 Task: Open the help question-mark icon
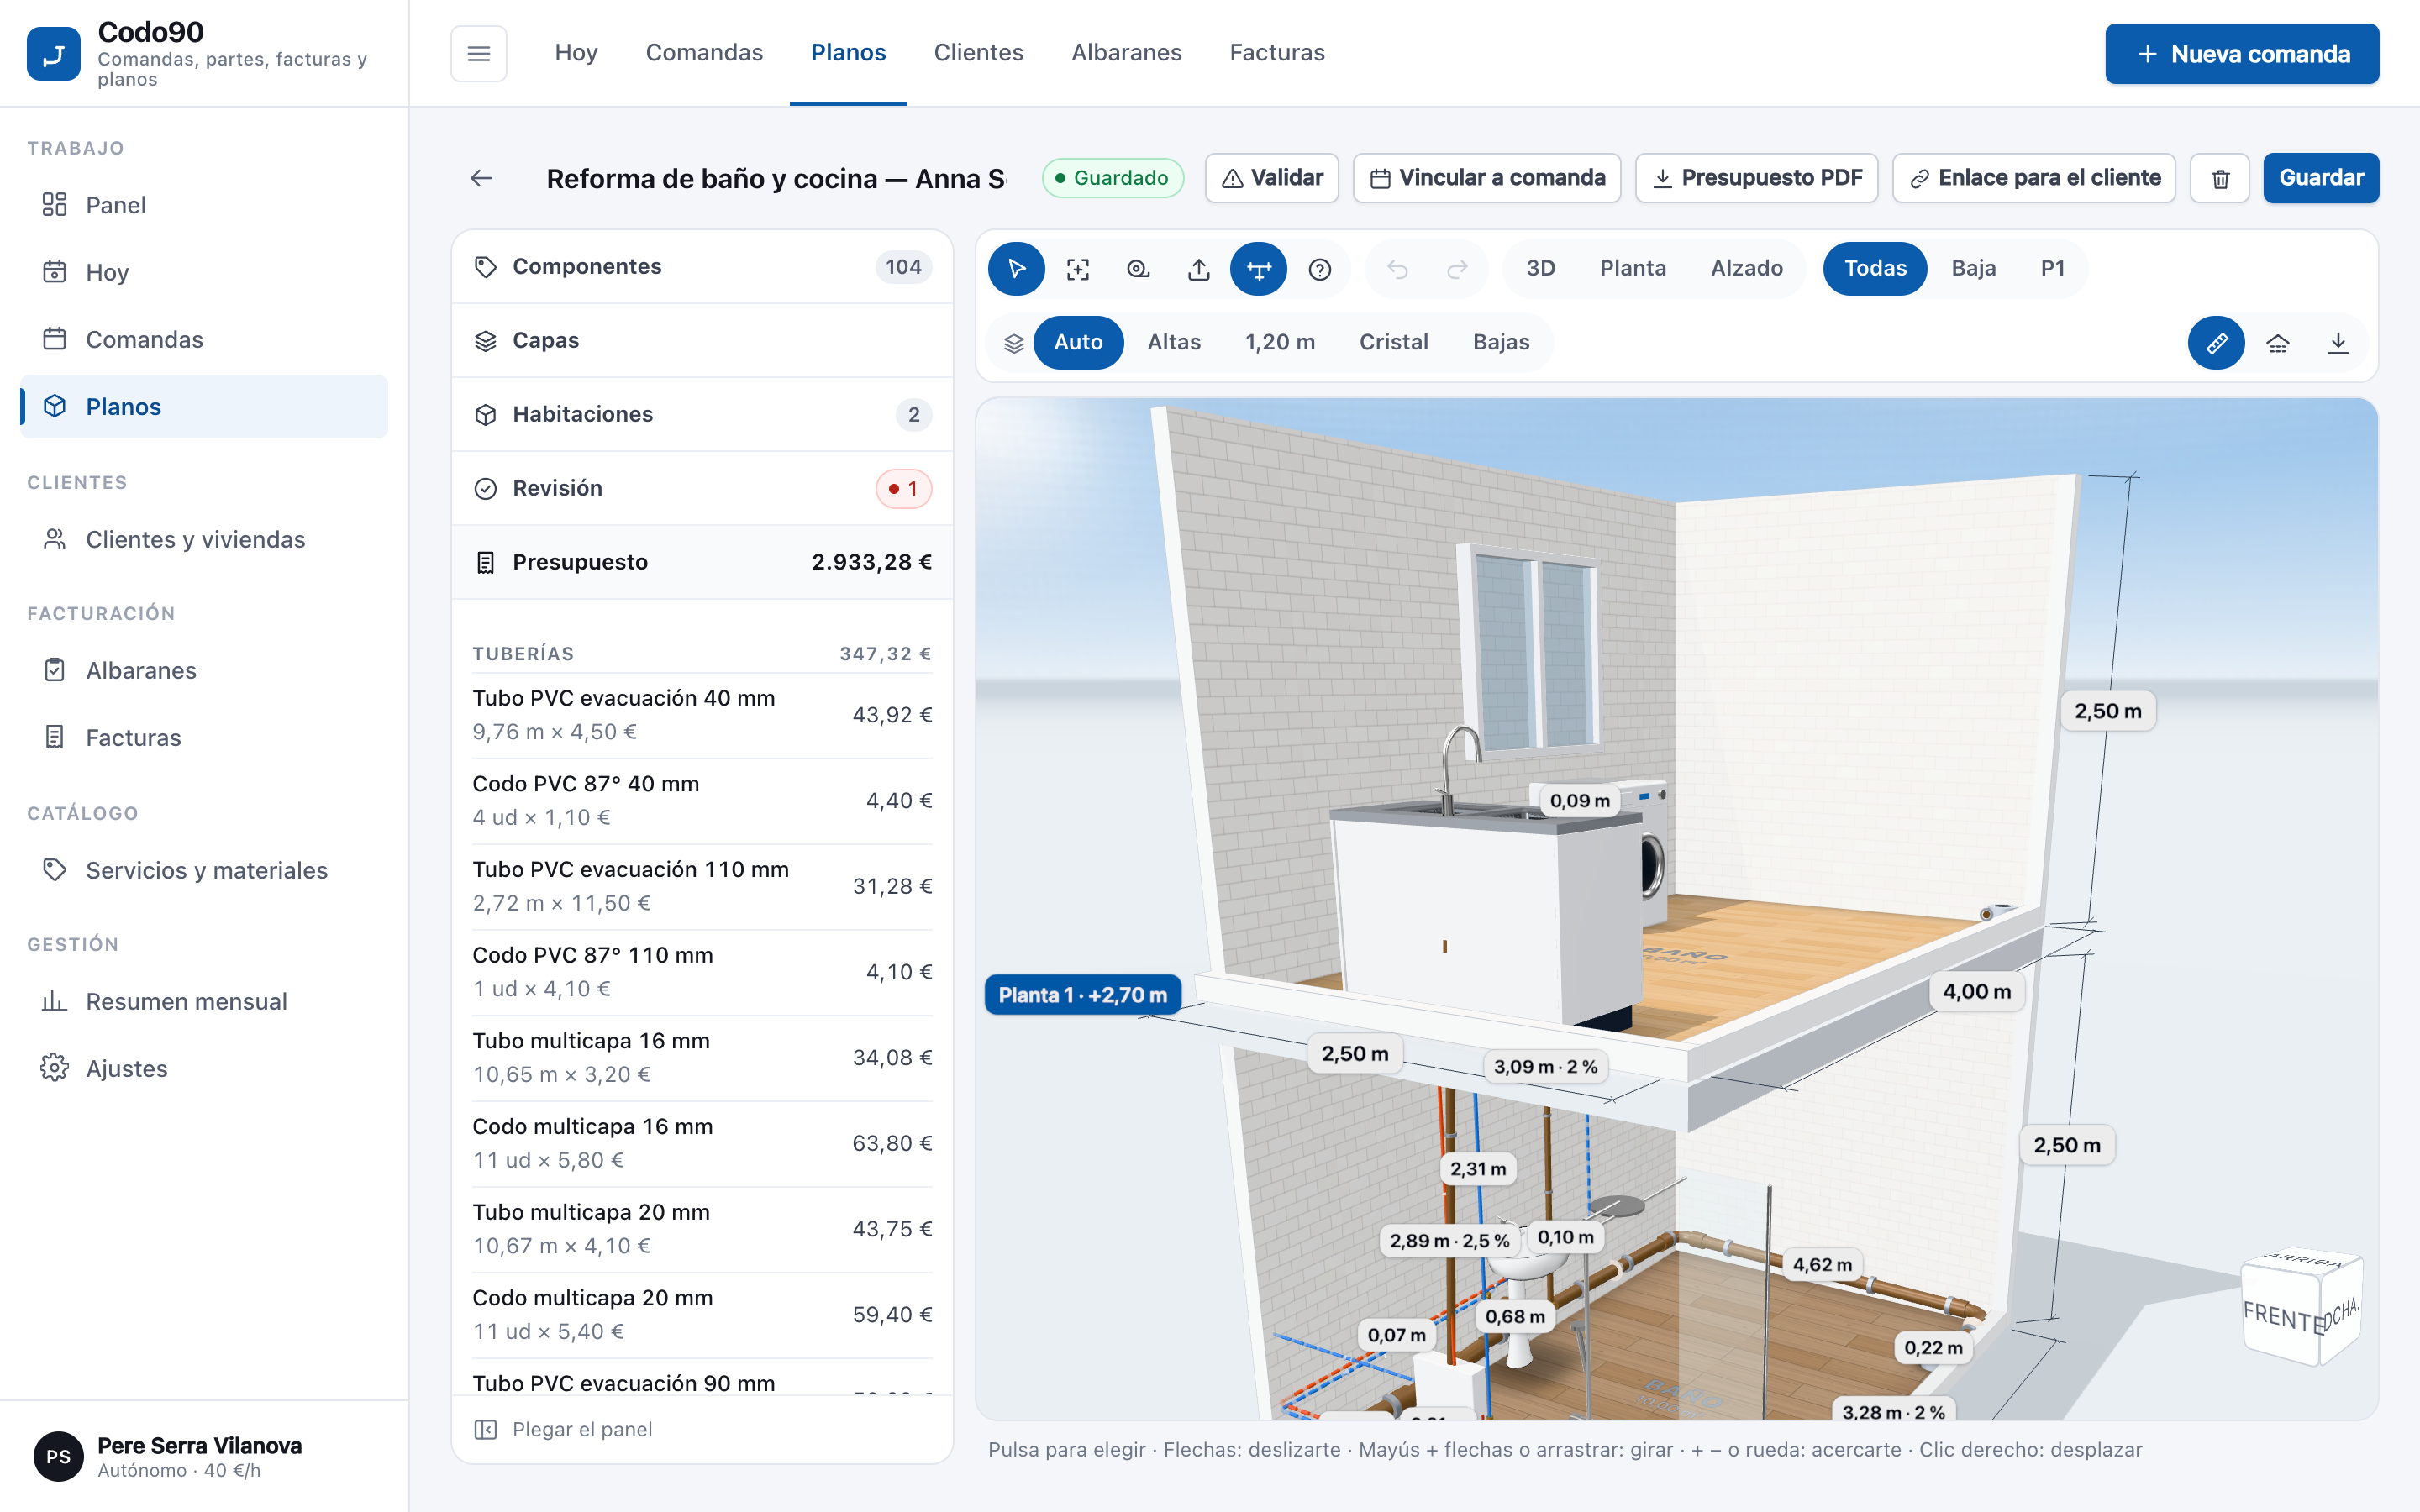point(1319,269)
